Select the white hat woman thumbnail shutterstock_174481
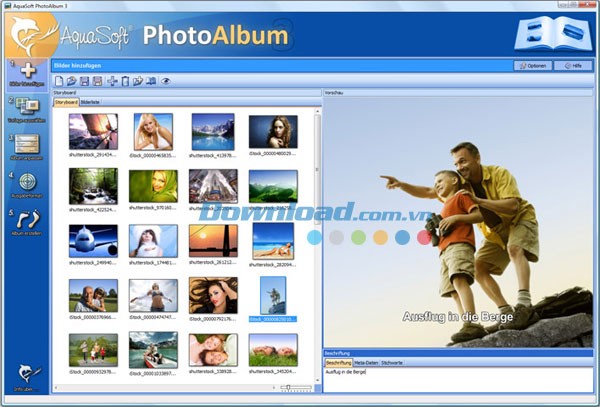Image resolution: width=600 pixels, height=407 pixels. [153, 241]
